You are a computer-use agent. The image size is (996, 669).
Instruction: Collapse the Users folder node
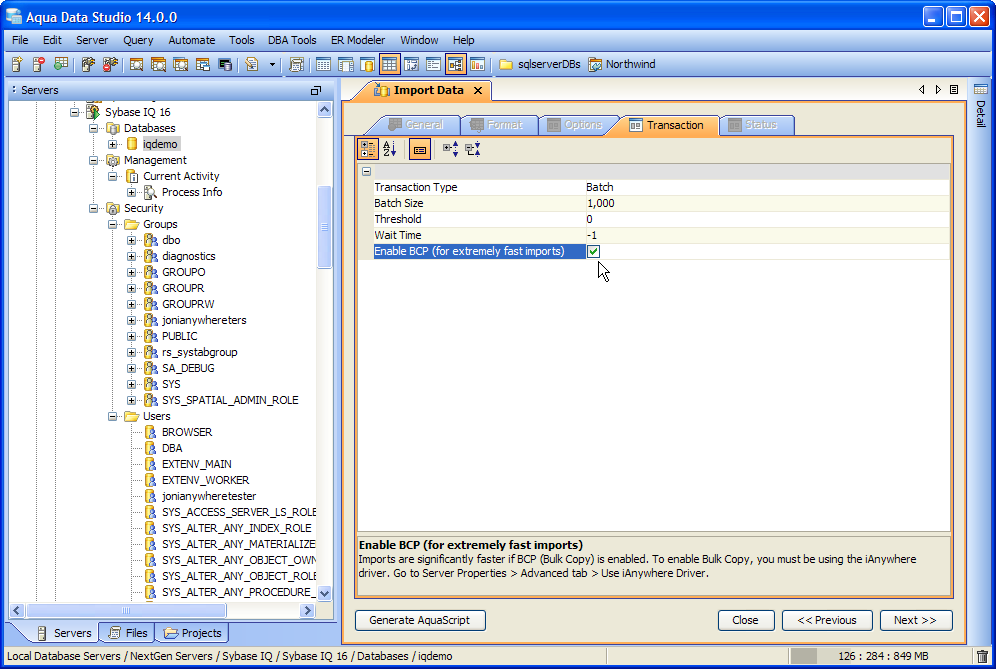pyautogui.click(x=112, y=417)
